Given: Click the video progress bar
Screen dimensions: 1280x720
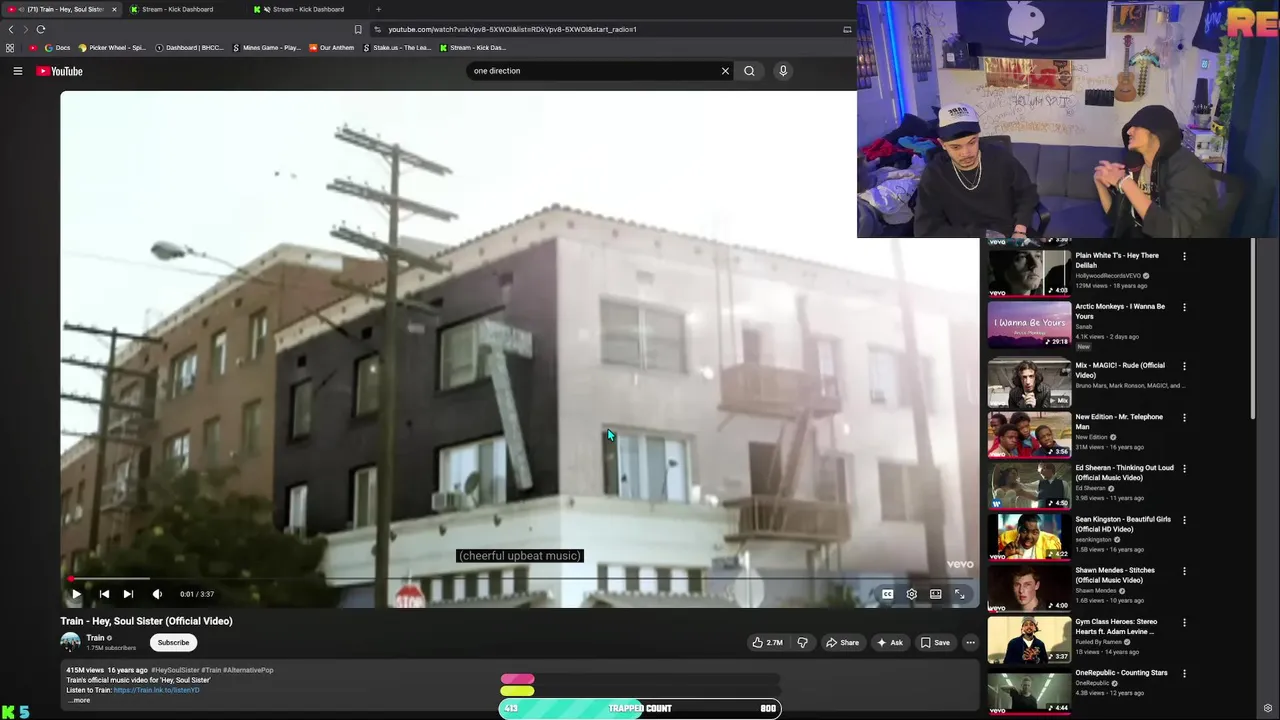Looking at the screenshot, I should pyautogui.click(x=519, y=578).
